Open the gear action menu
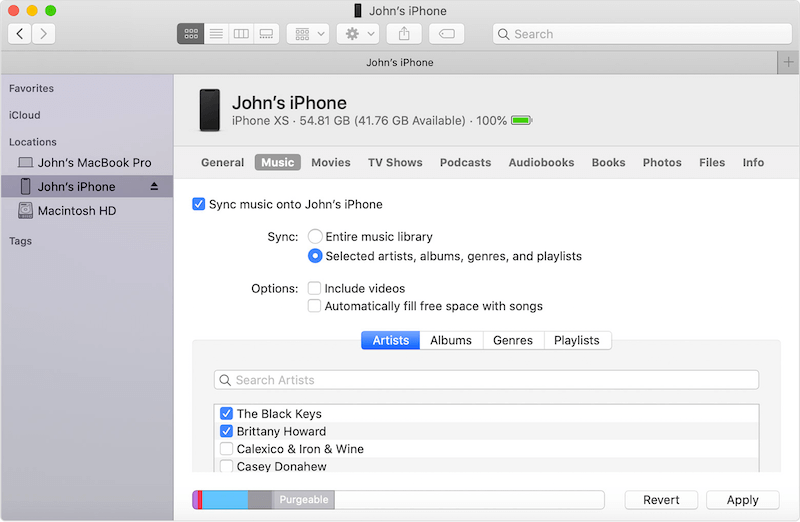 pos(358,34)
